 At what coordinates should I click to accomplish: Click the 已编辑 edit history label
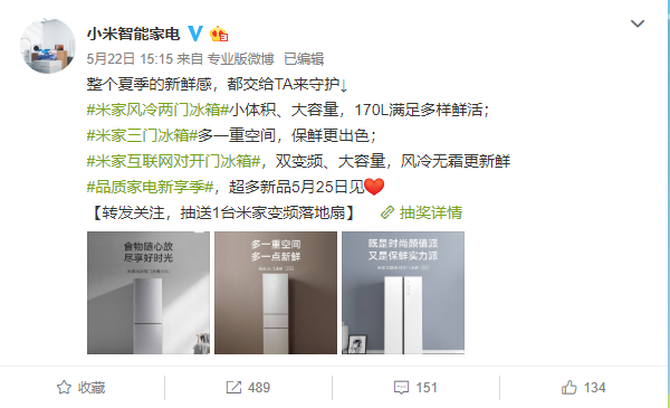point(304,59)
